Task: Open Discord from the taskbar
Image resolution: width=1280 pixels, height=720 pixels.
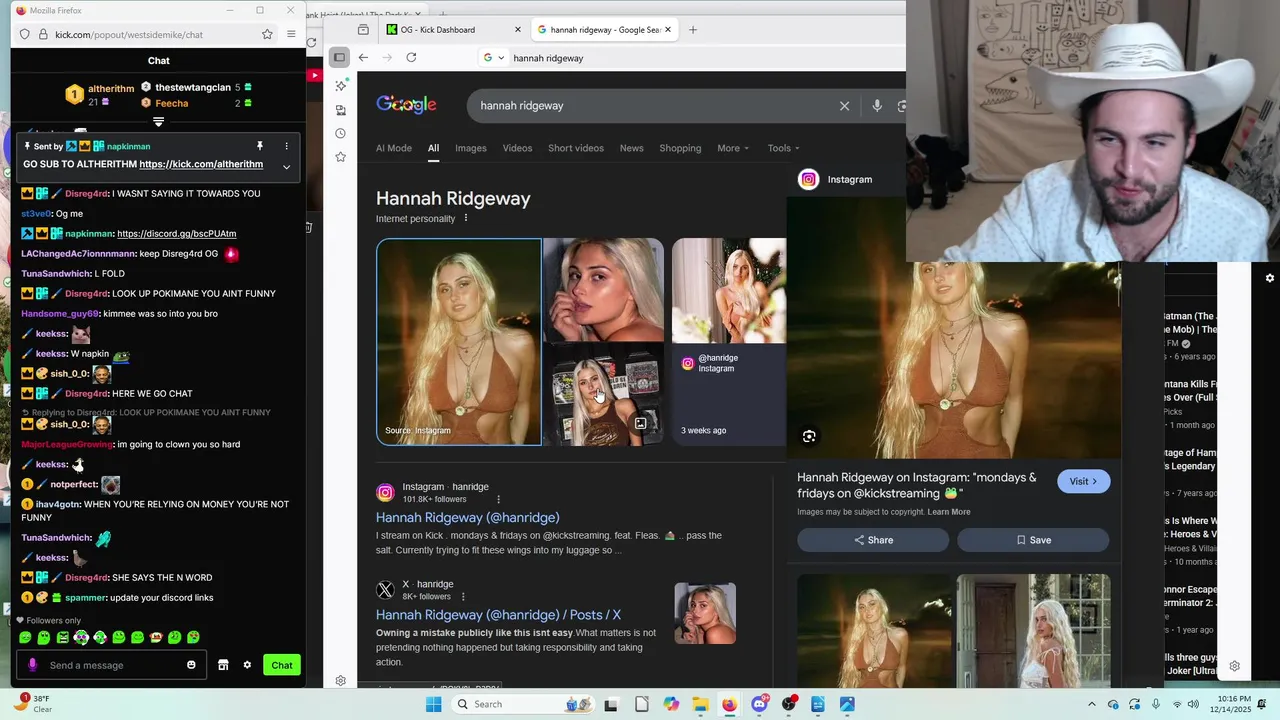Action: point(759,704)
